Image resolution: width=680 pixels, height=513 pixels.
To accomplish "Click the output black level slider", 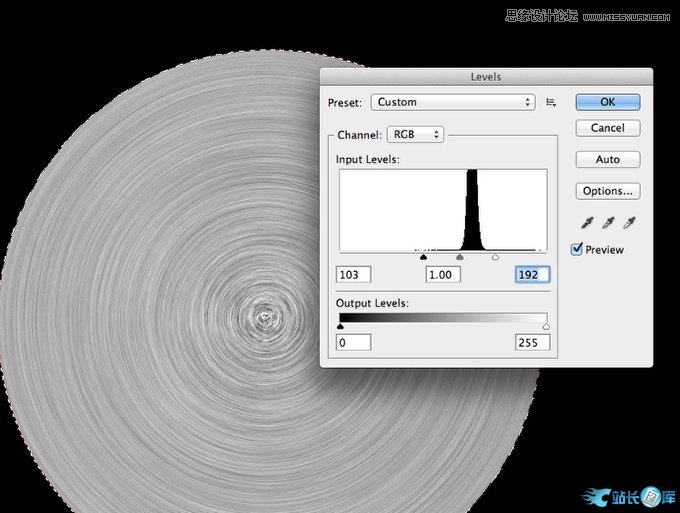I will 340,326.
